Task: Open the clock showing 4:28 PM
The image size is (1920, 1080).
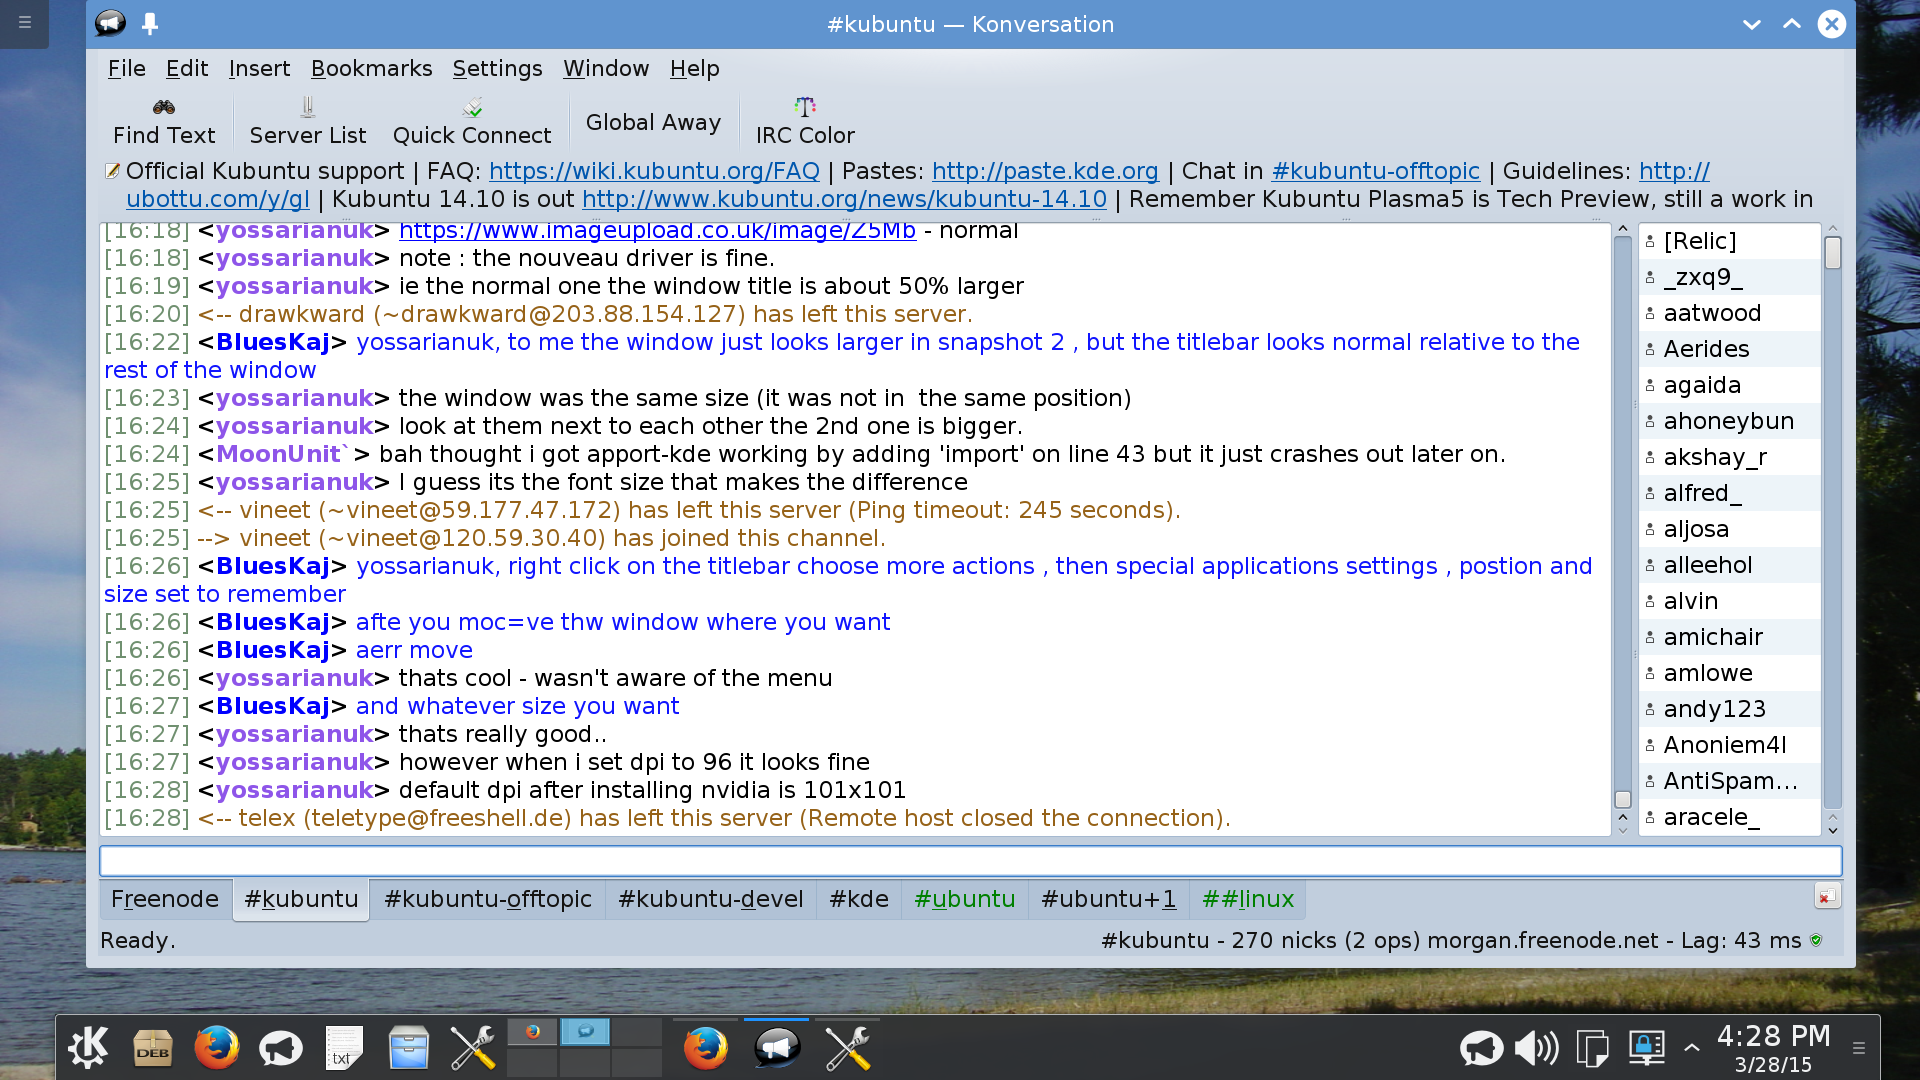Action: click(x=1773, y=1048)
